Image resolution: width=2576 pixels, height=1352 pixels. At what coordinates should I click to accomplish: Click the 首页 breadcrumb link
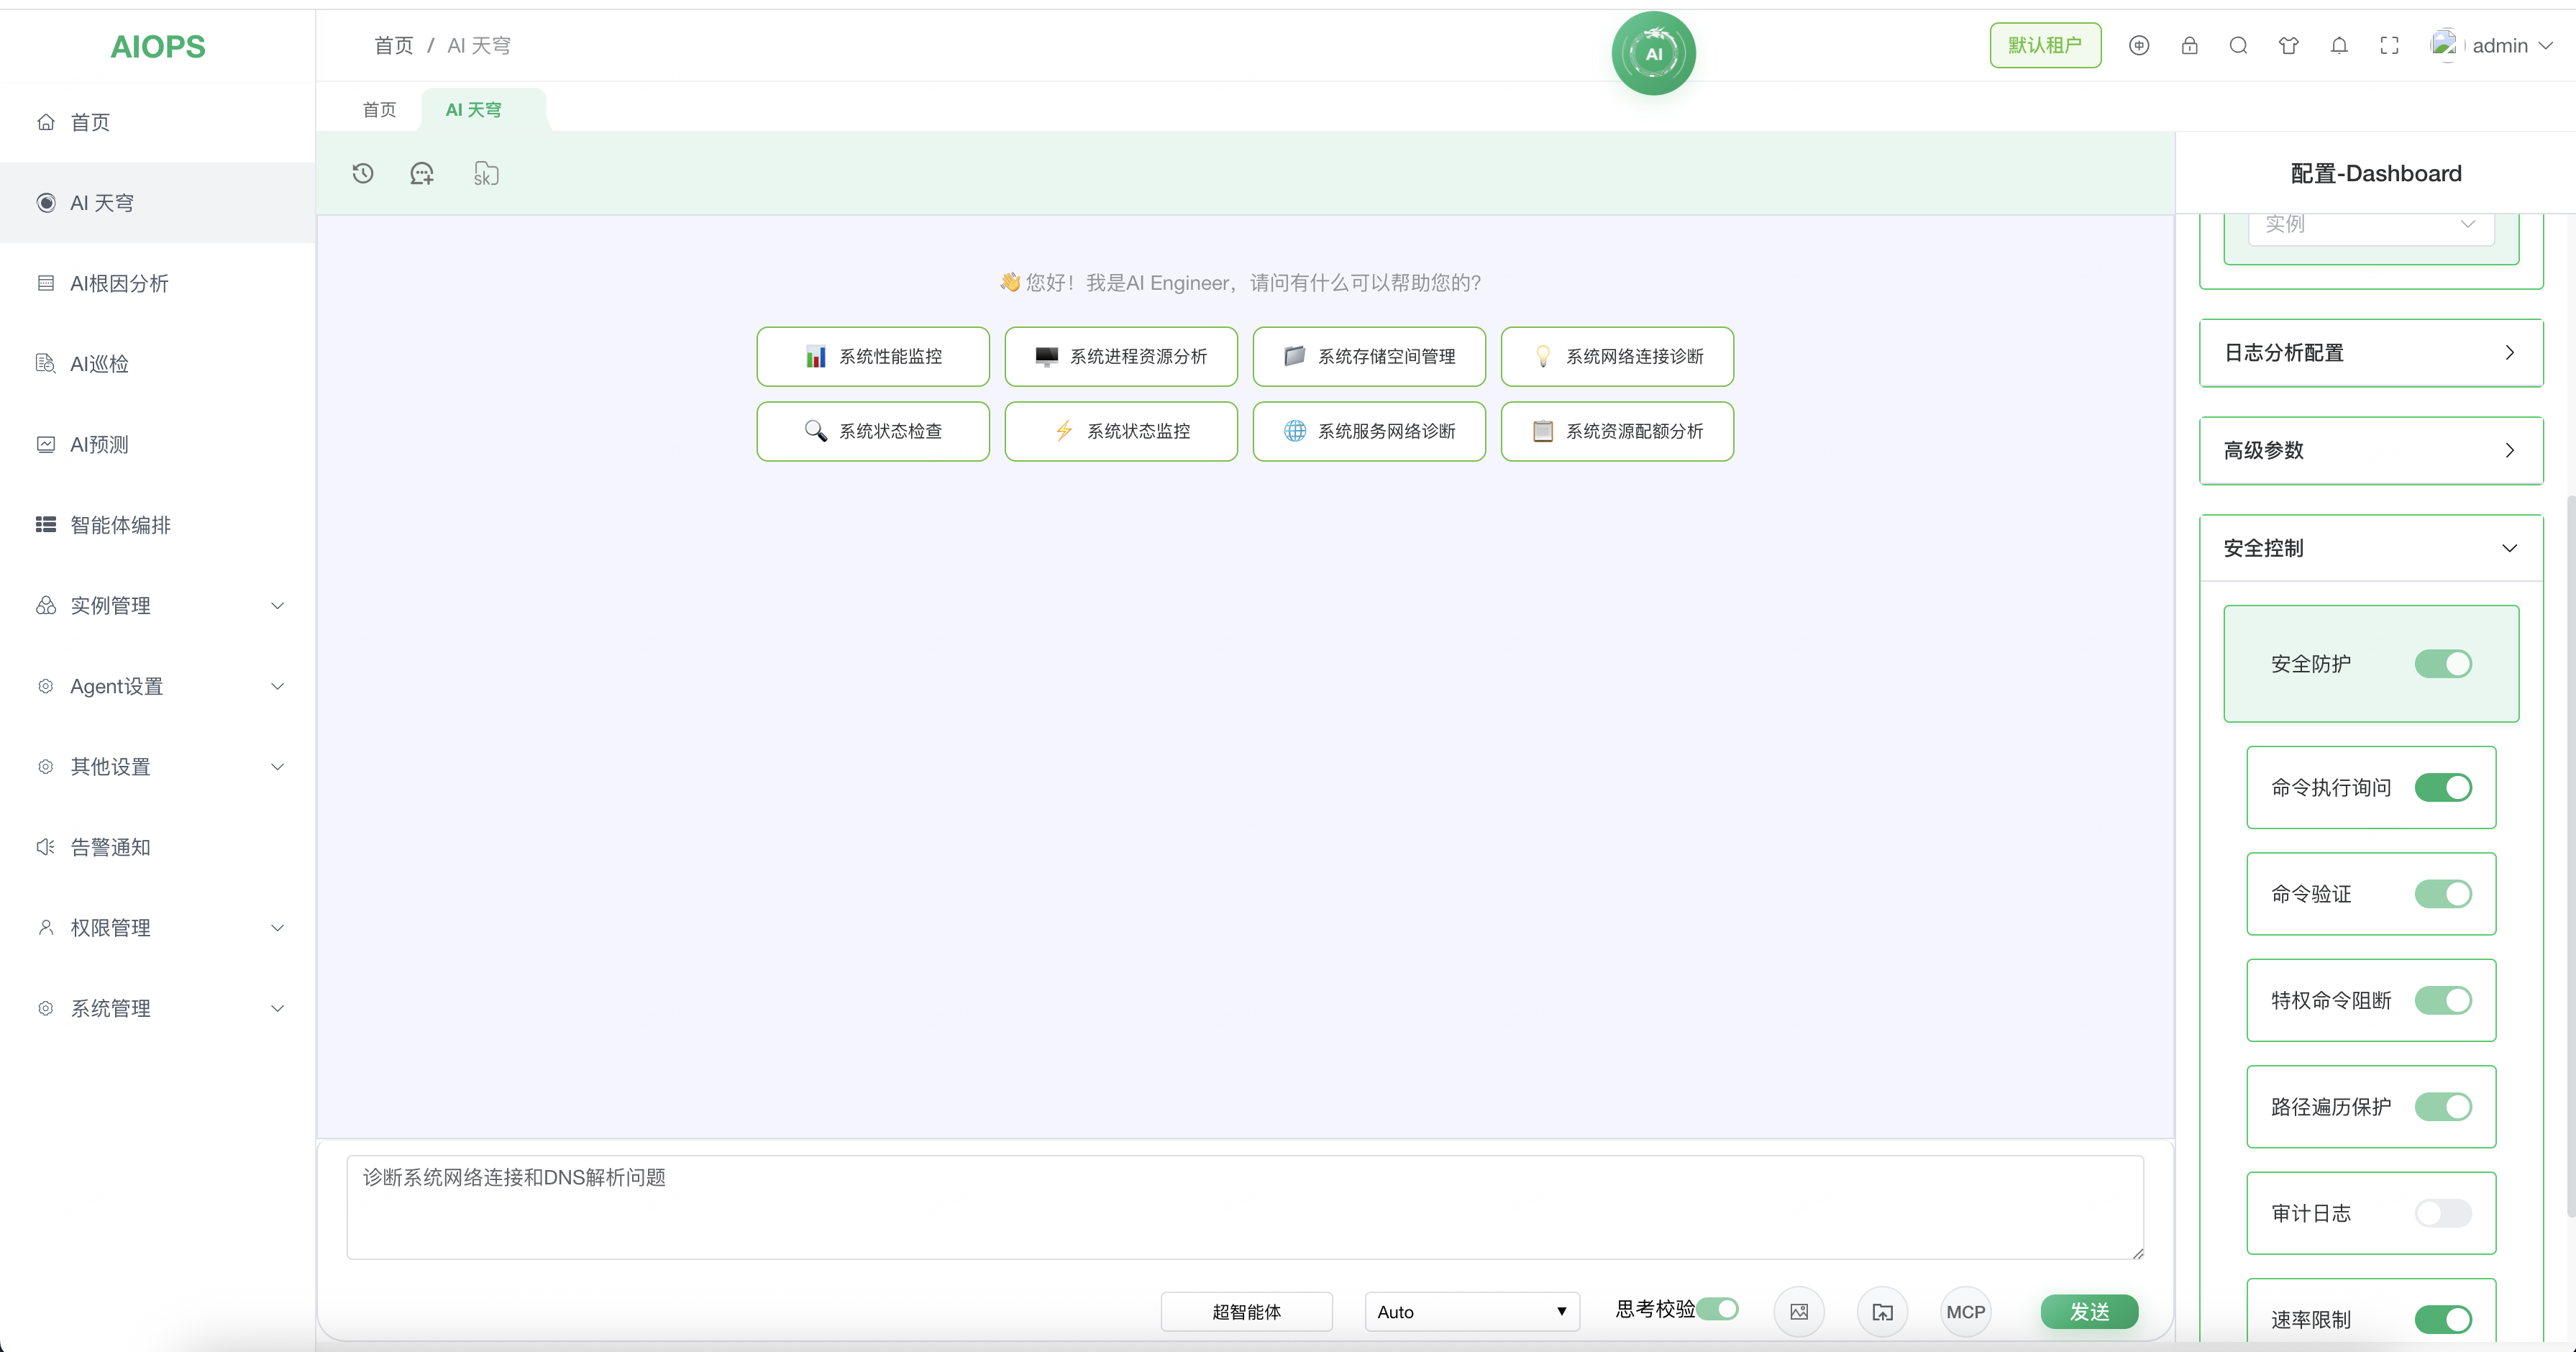pos(393,45)
